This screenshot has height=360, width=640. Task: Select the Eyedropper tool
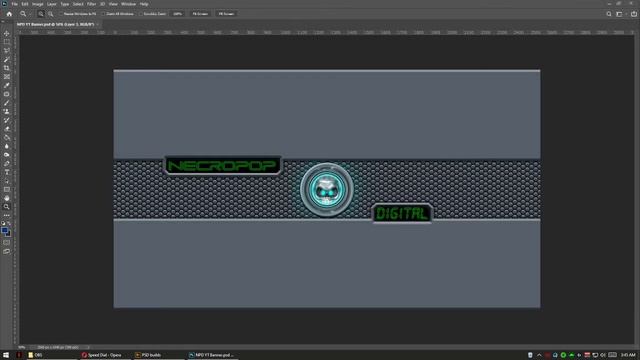(7, 85)
